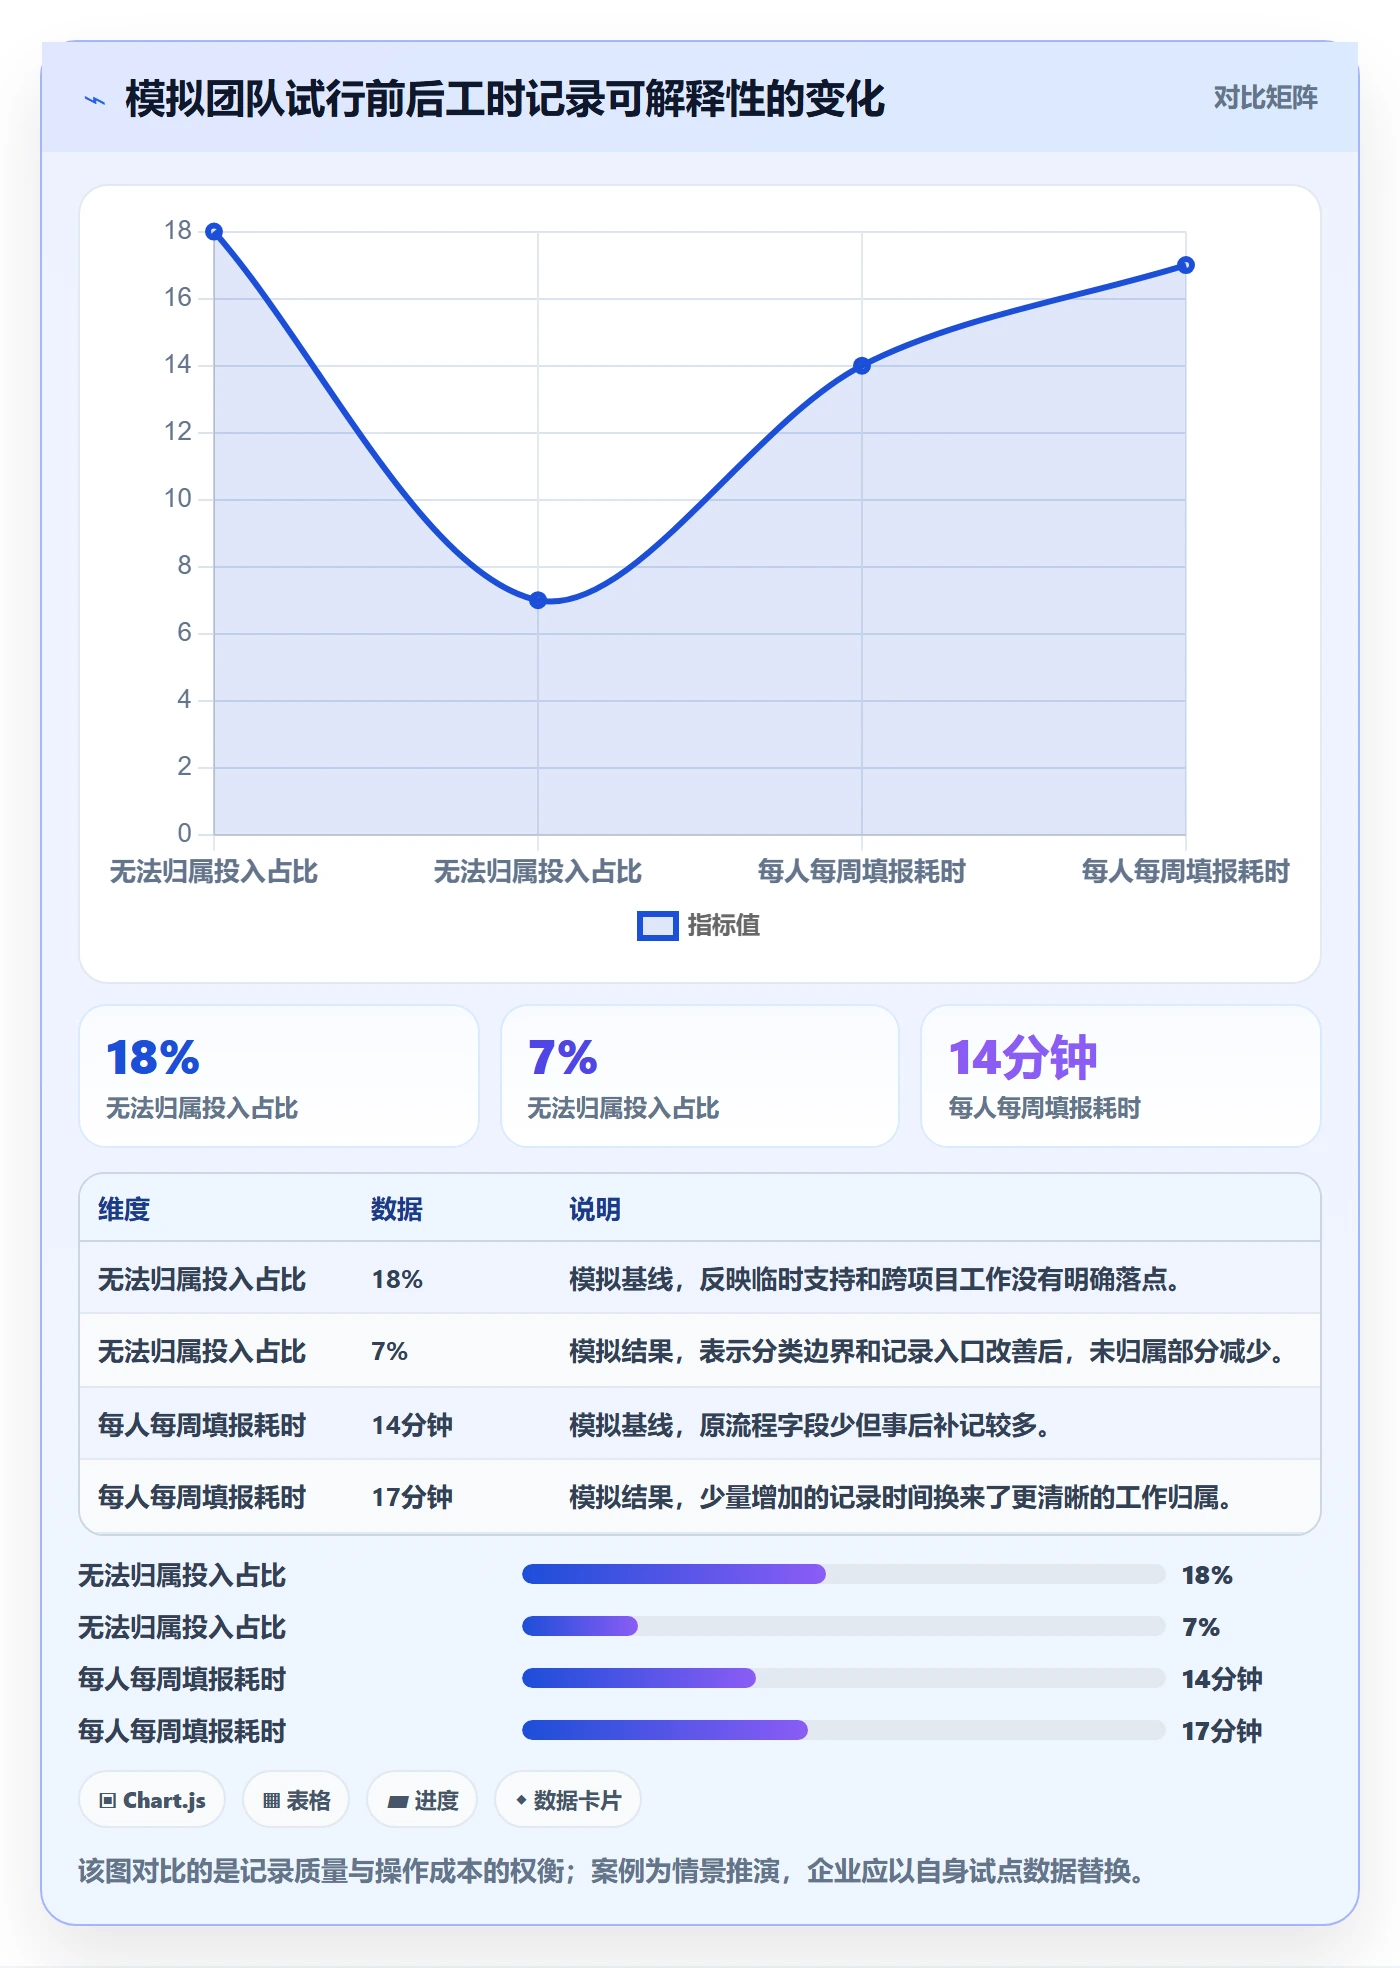Click the square icon in Chart.js chip

click(108, 1801)
